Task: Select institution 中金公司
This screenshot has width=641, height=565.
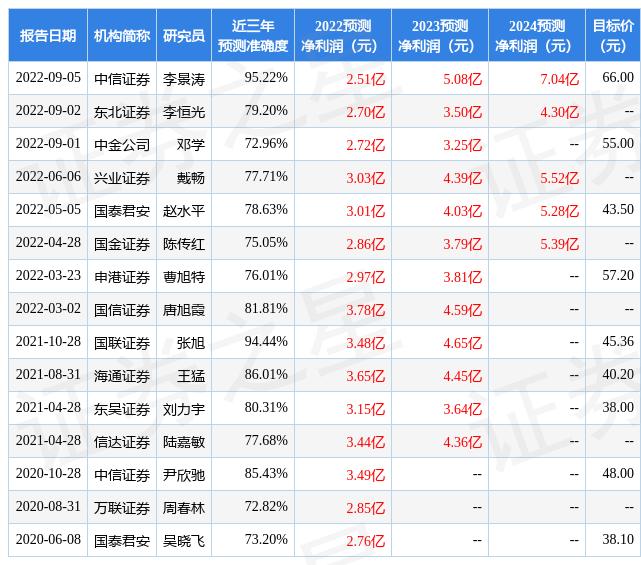Action: coord(122,145)
